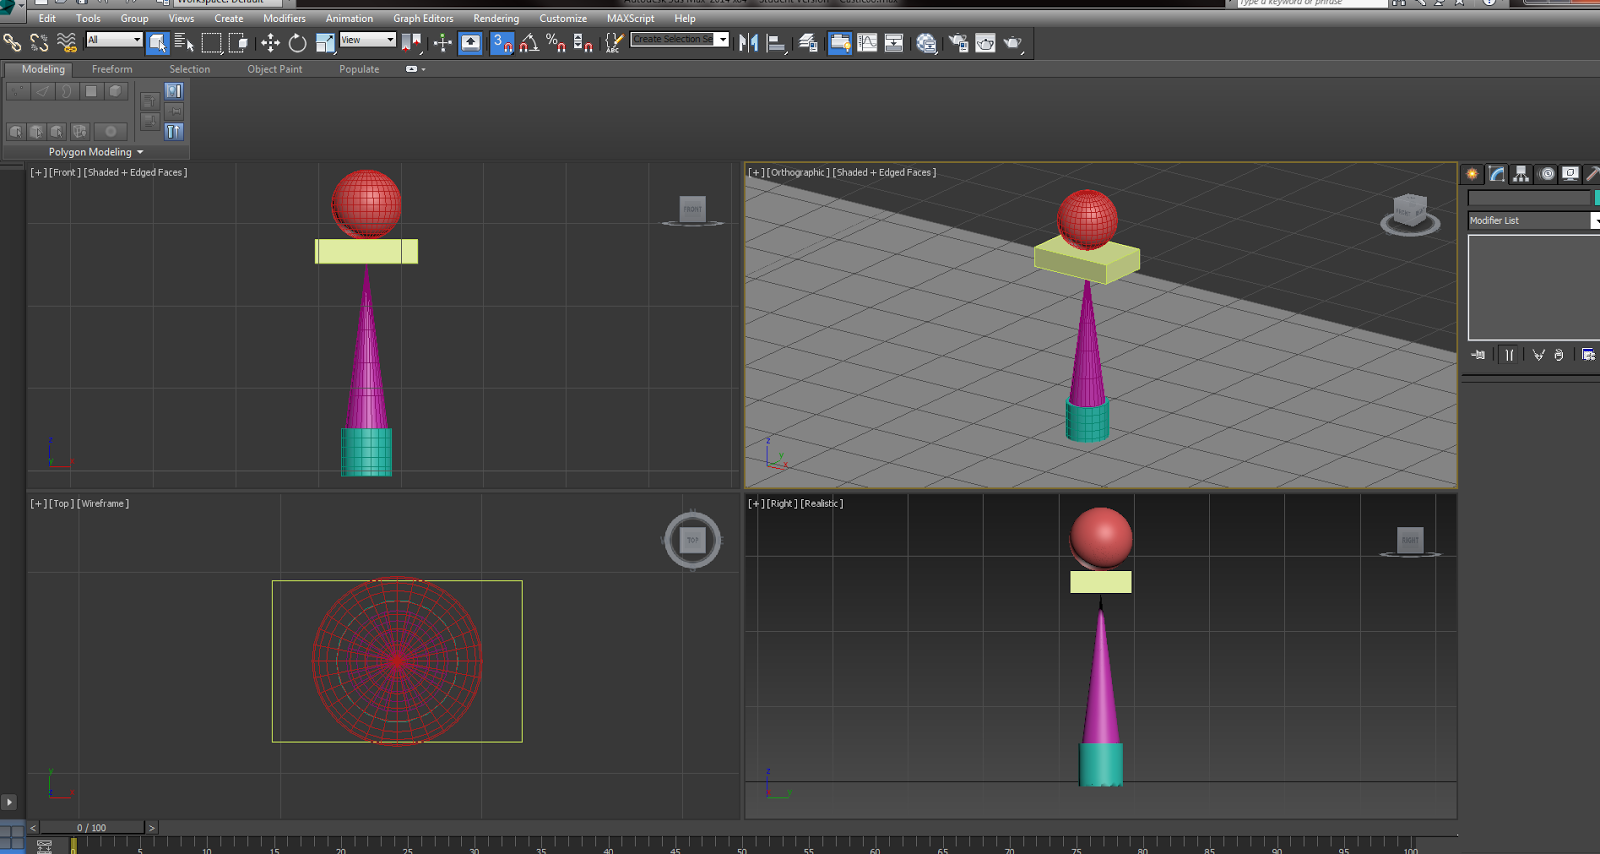Switch to the Freeform ribbon tab

coord(112,69)
